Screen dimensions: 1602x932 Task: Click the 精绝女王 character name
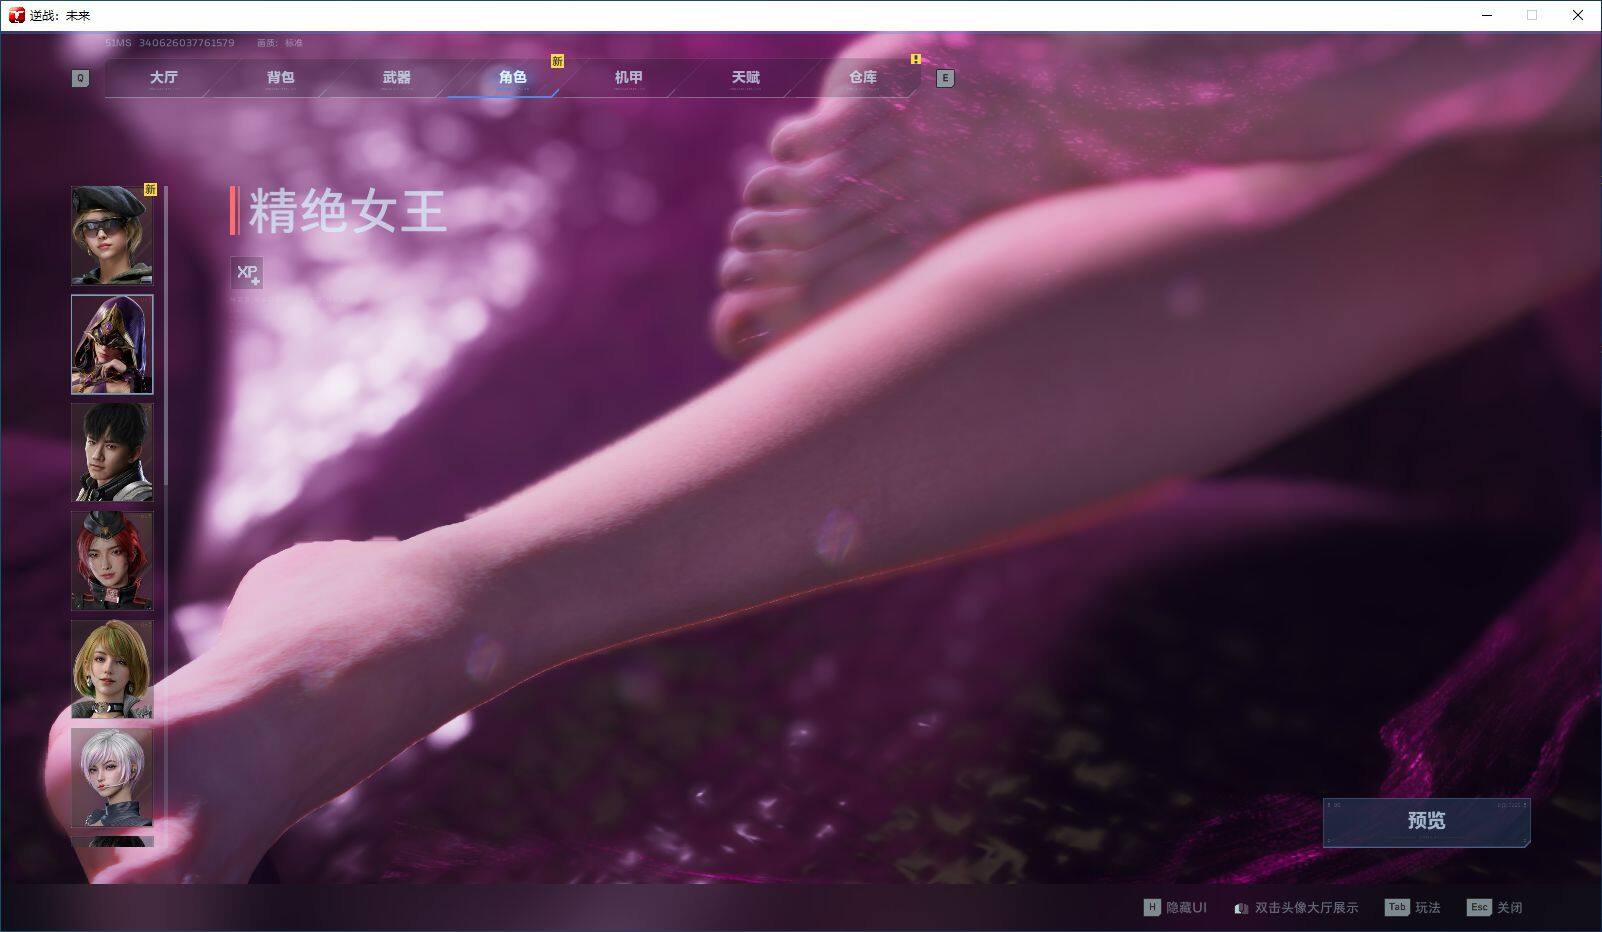coord(347,211)
